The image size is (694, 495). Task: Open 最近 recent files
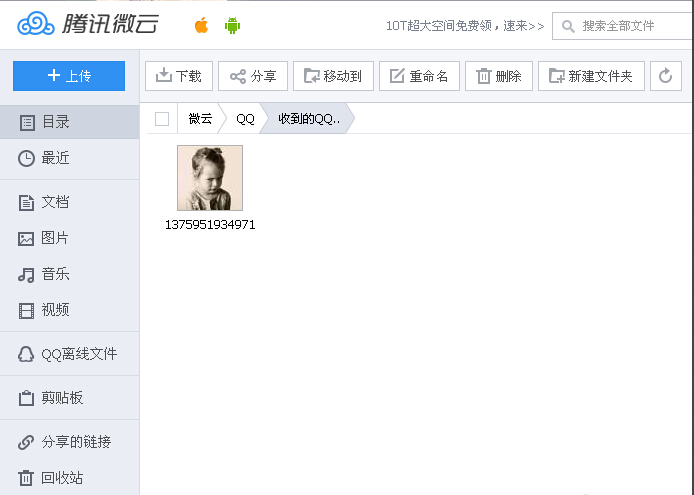pyautogui.click(x=69, y=158)
